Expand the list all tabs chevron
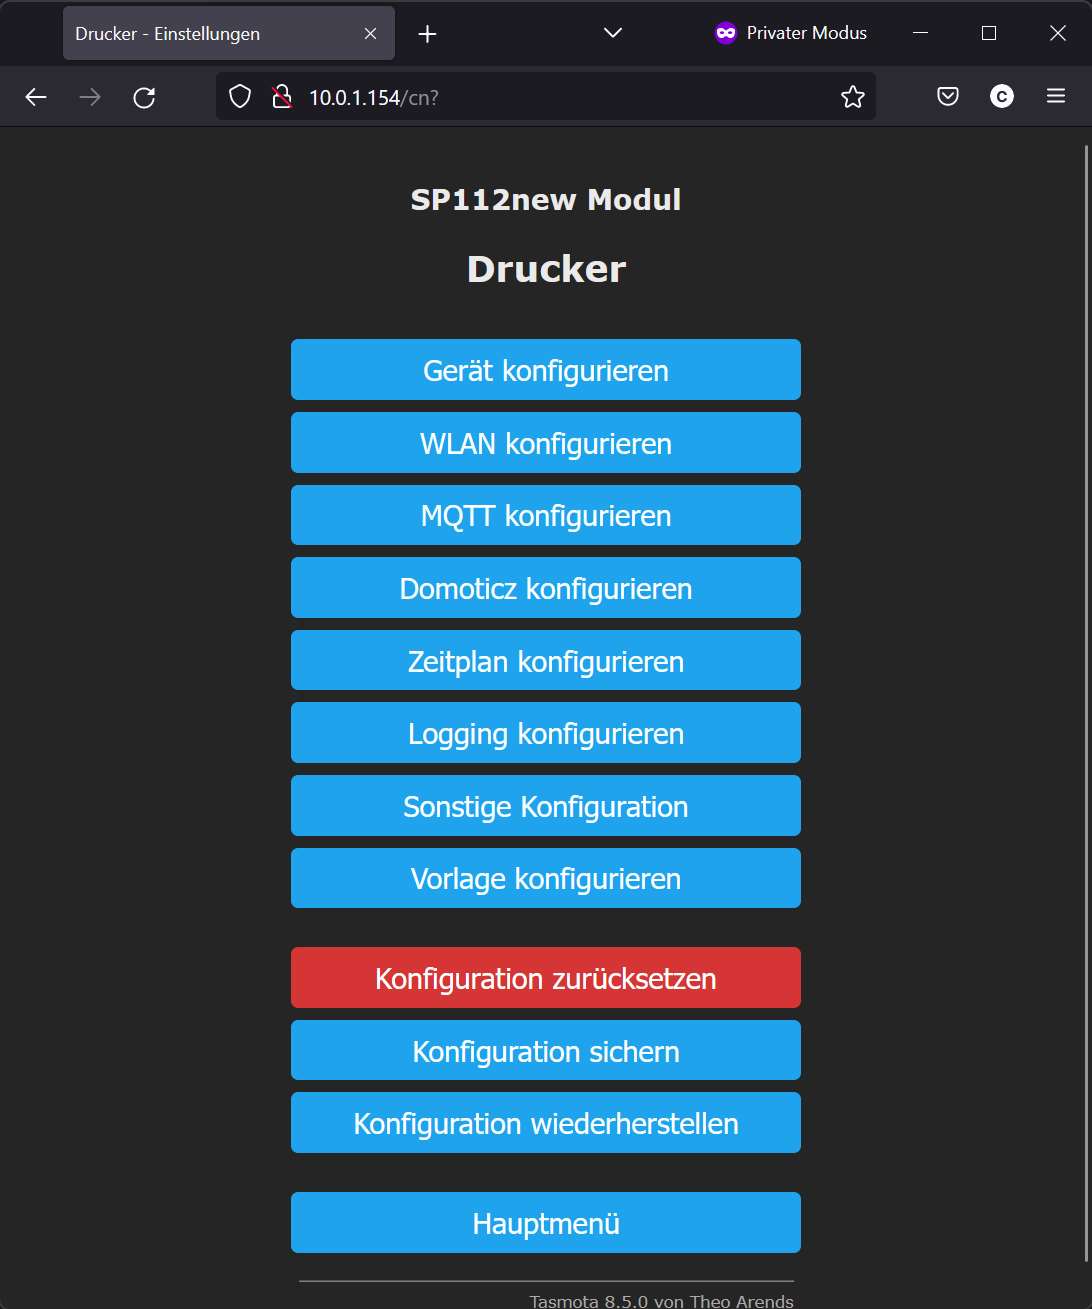This screenshot has height=1309, width=1092. 613,33
